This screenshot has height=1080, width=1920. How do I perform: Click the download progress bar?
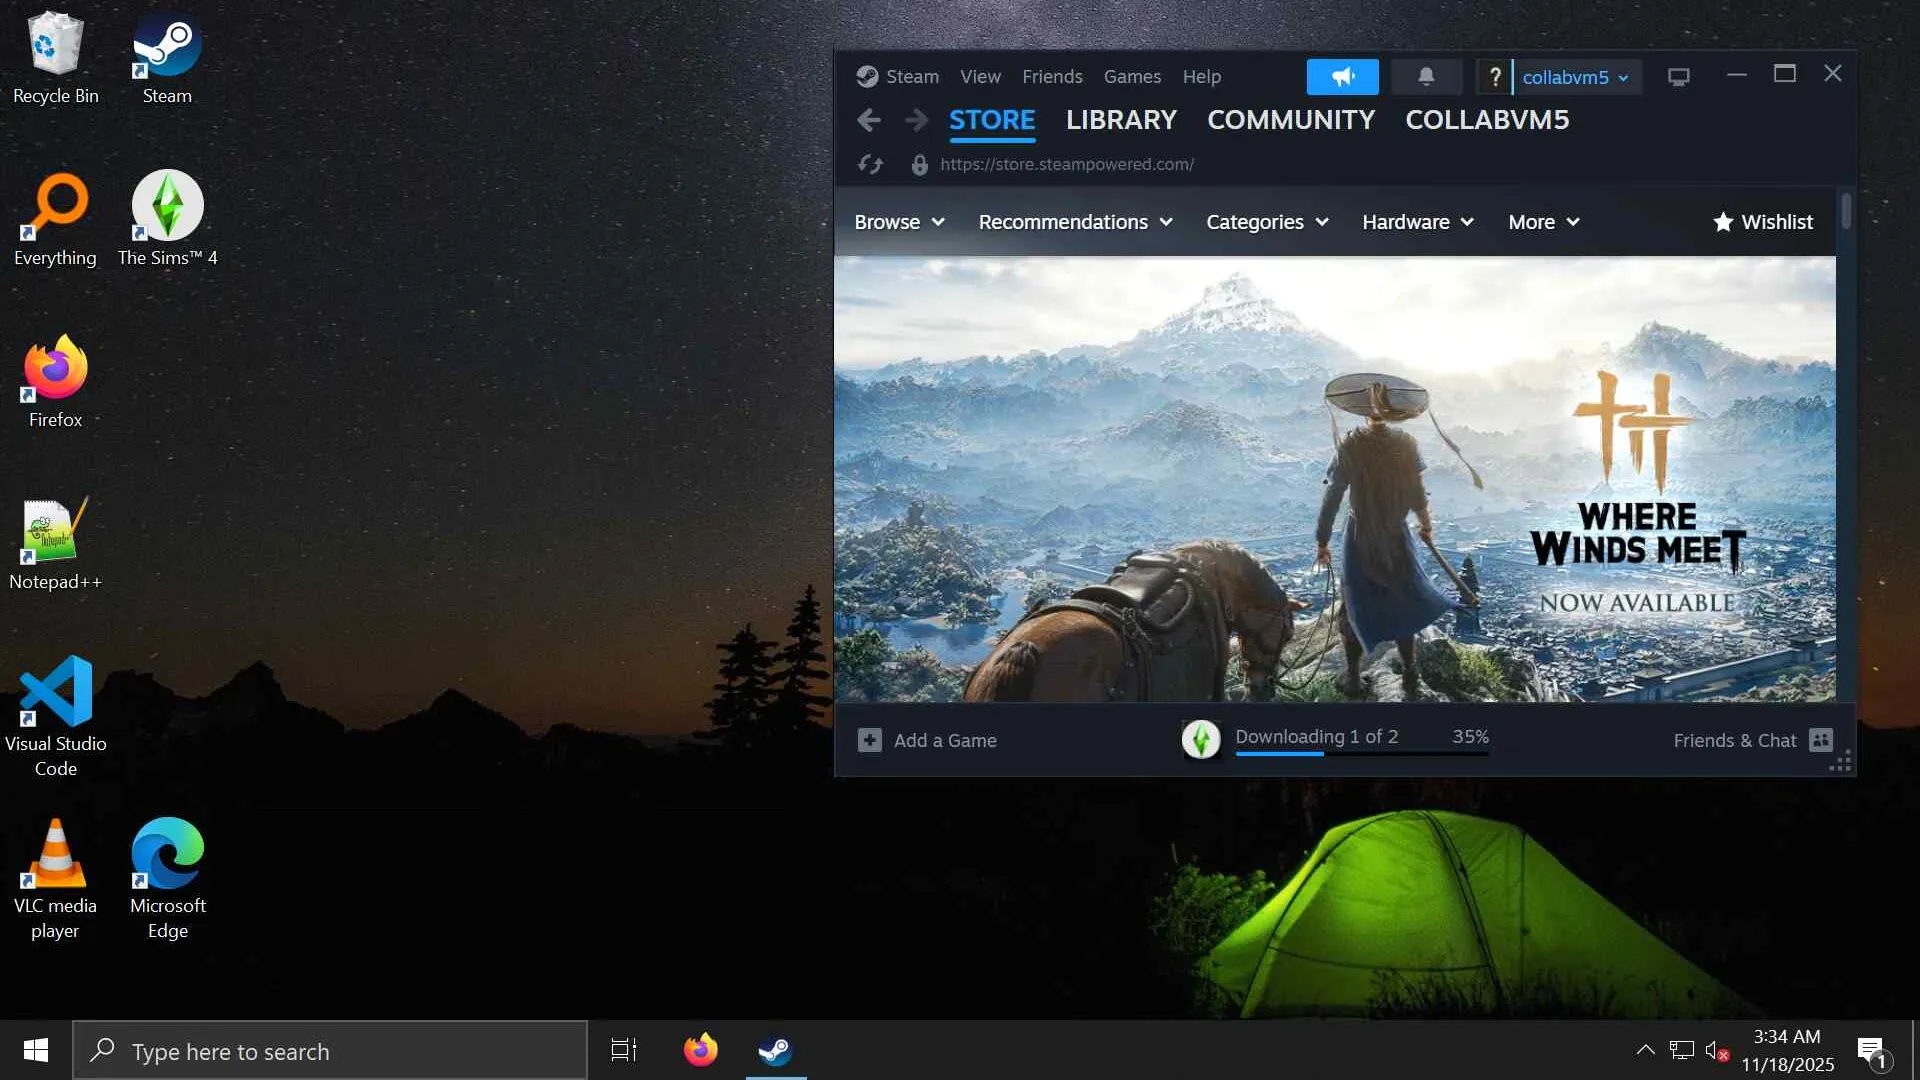coord(1361,753)
